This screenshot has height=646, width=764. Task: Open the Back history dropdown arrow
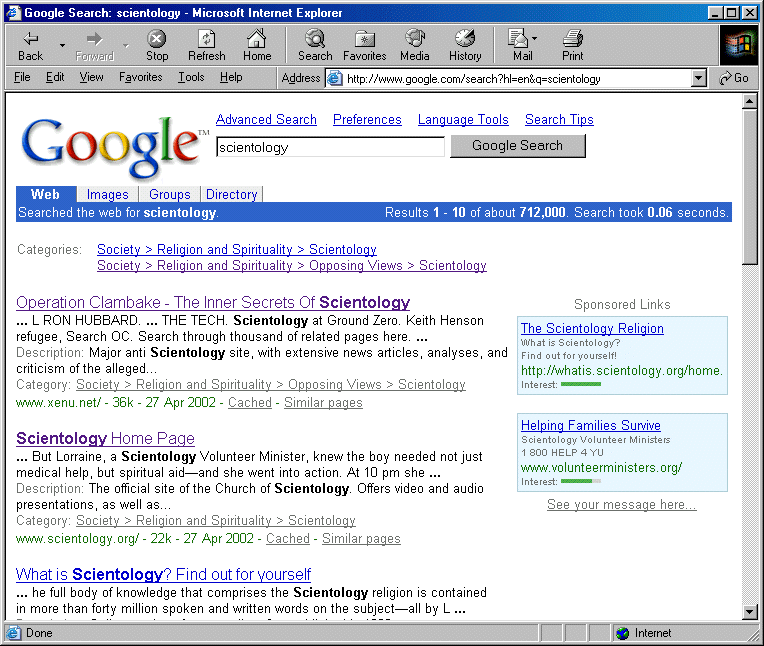(x=62, y=45)
